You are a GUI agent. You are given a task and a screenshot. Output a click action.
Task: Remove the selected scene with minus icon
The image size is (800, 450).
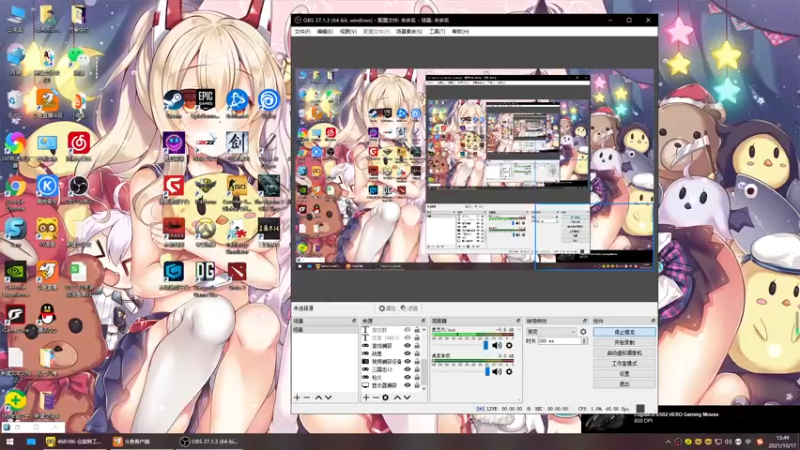pos(307,397)
